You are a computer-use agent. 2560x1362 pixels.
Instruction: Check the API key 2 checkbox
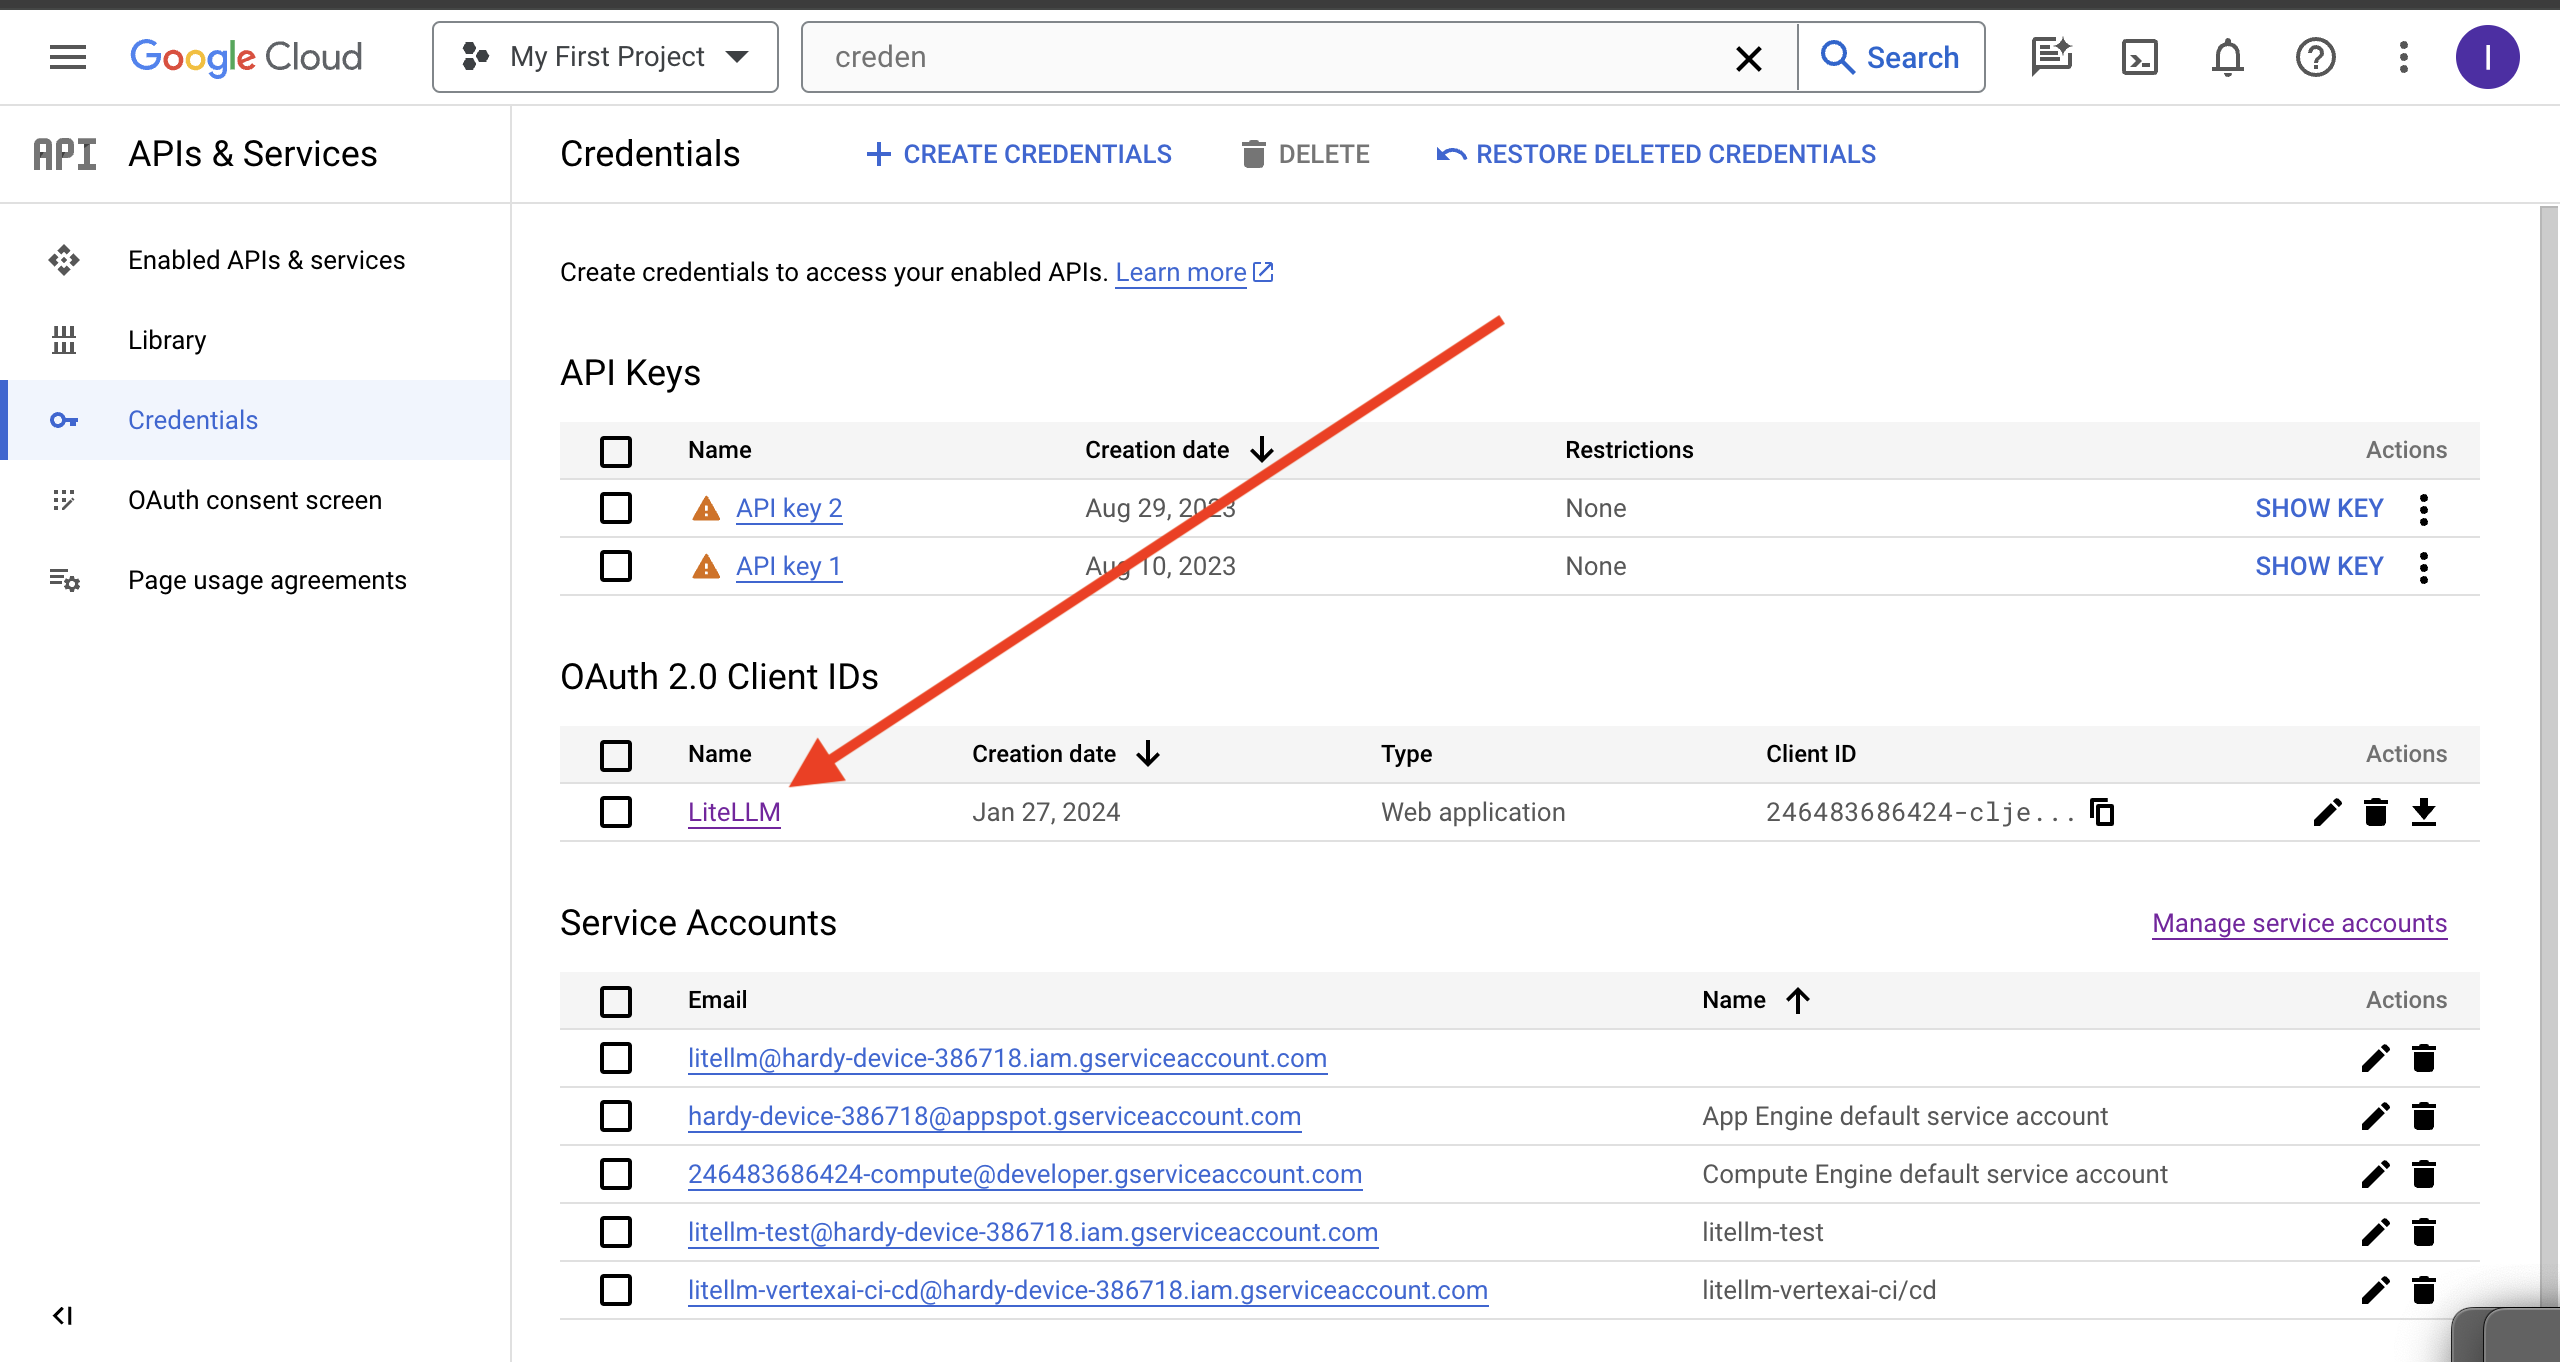(x=616, y=508)
